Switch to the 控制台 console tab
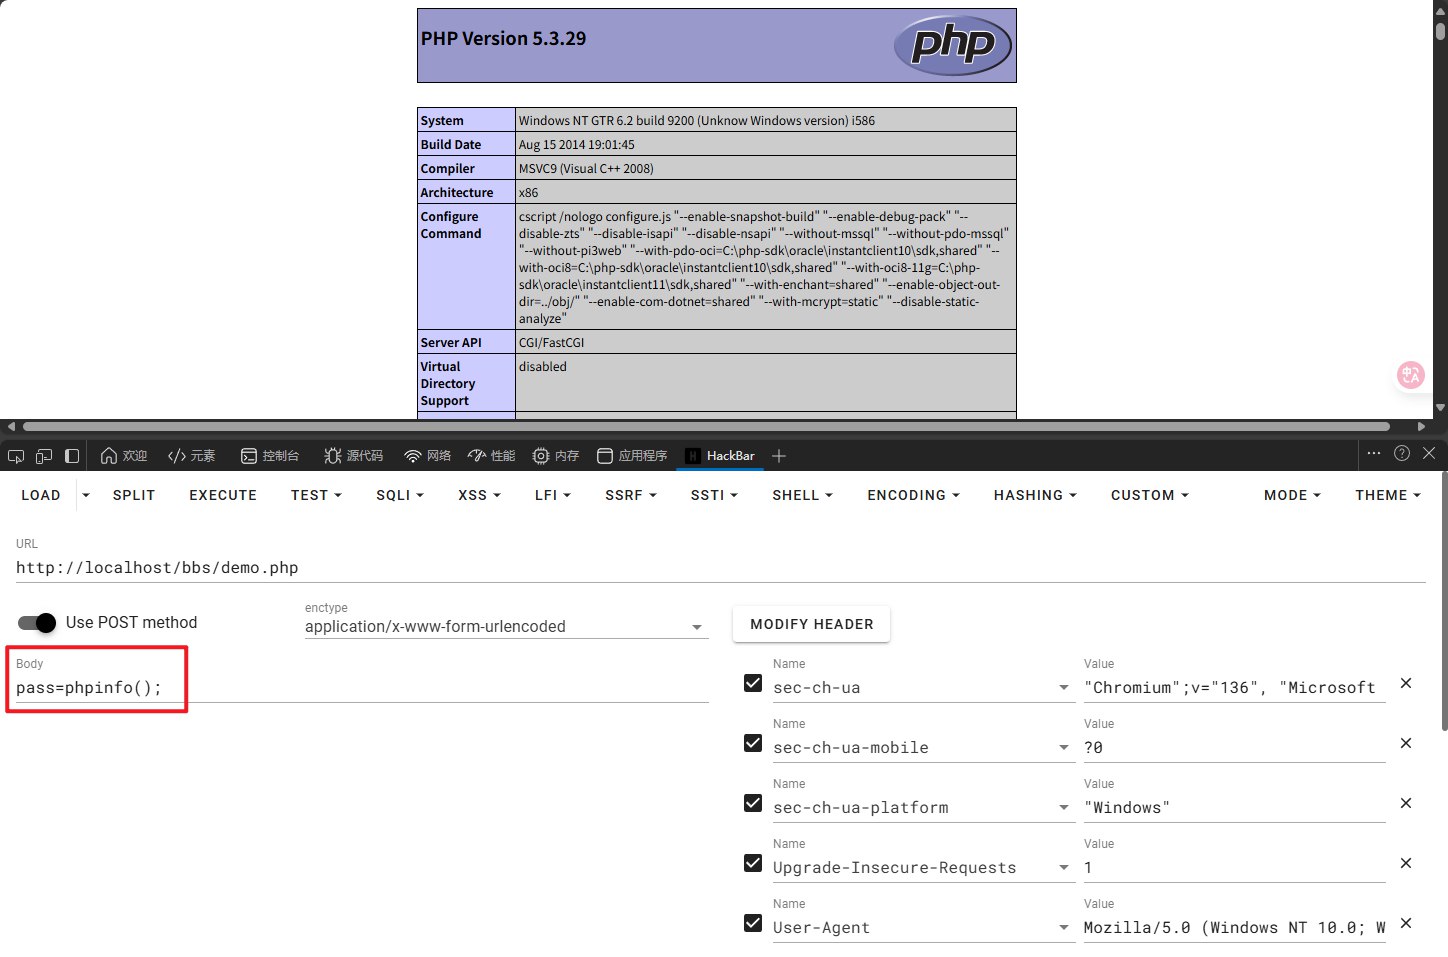The height and width of the screenshot is (957, 1448). 270,456
